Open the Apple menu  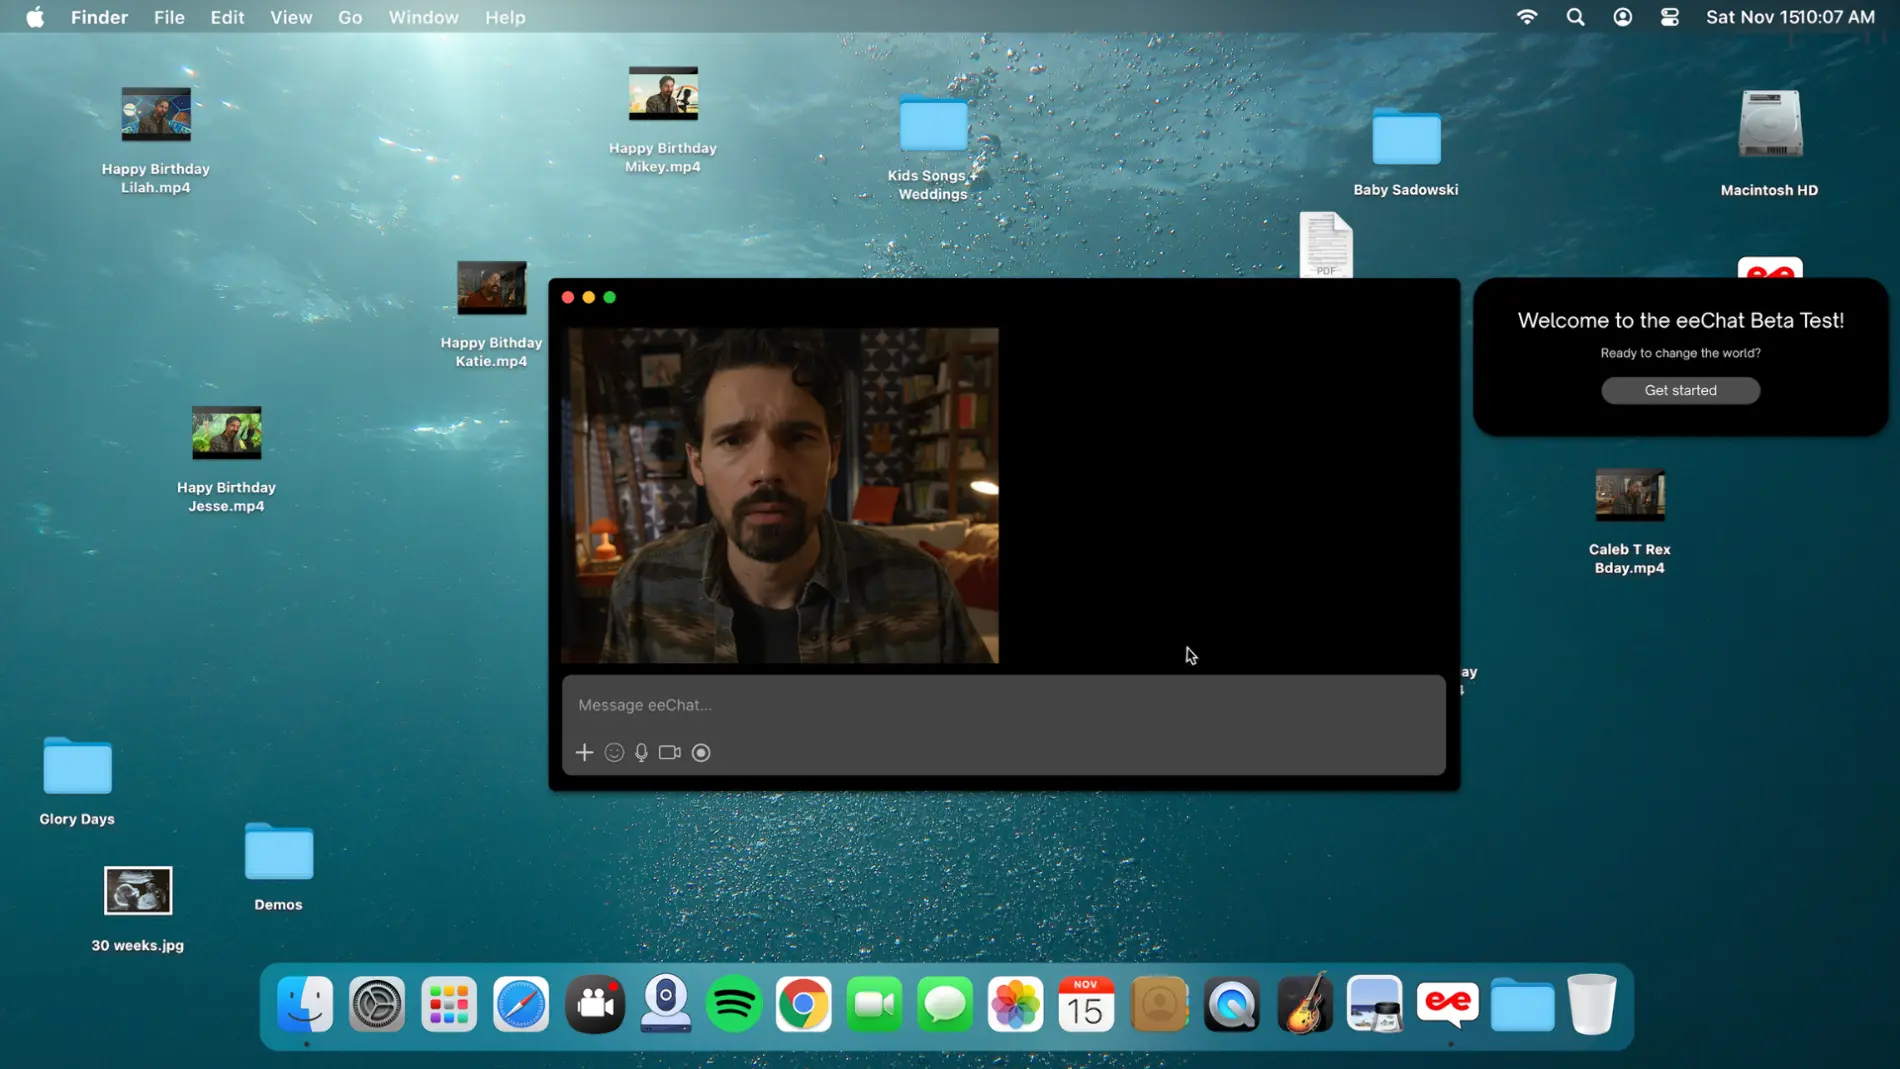click(x=35, y=17)
